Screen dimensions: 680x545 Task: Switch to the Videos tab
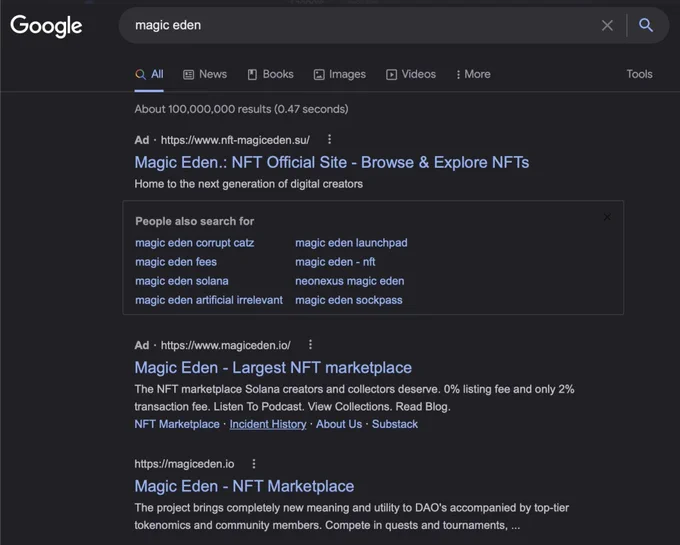411,74
